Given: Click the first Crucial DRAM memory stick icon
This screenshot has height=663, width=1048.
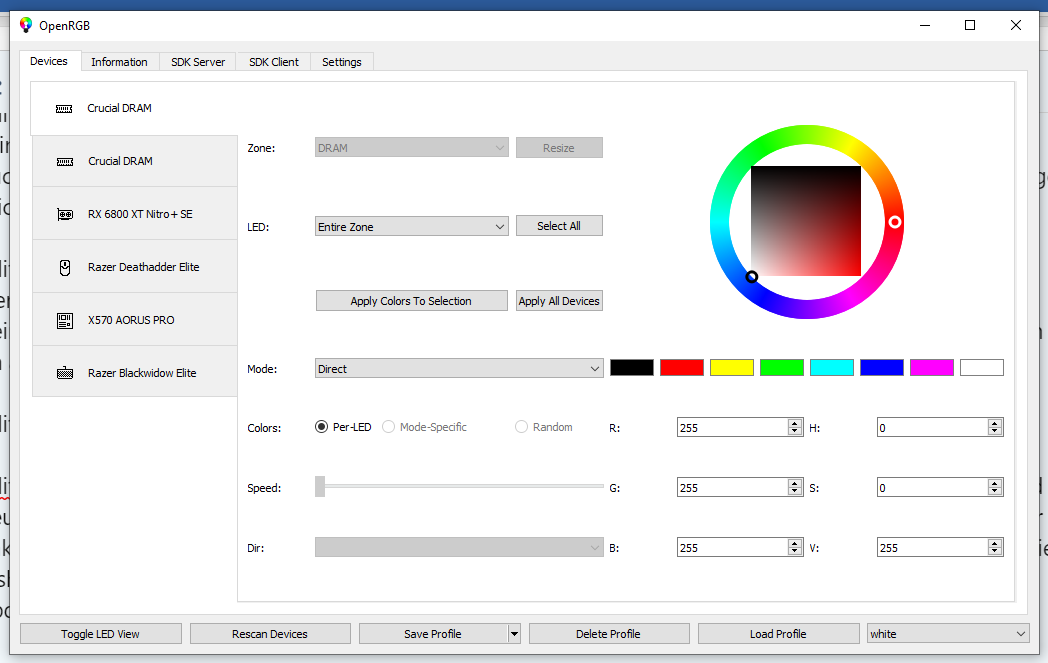Looking at the screenshot, I should pyautogui.click(x=64, y=108).
